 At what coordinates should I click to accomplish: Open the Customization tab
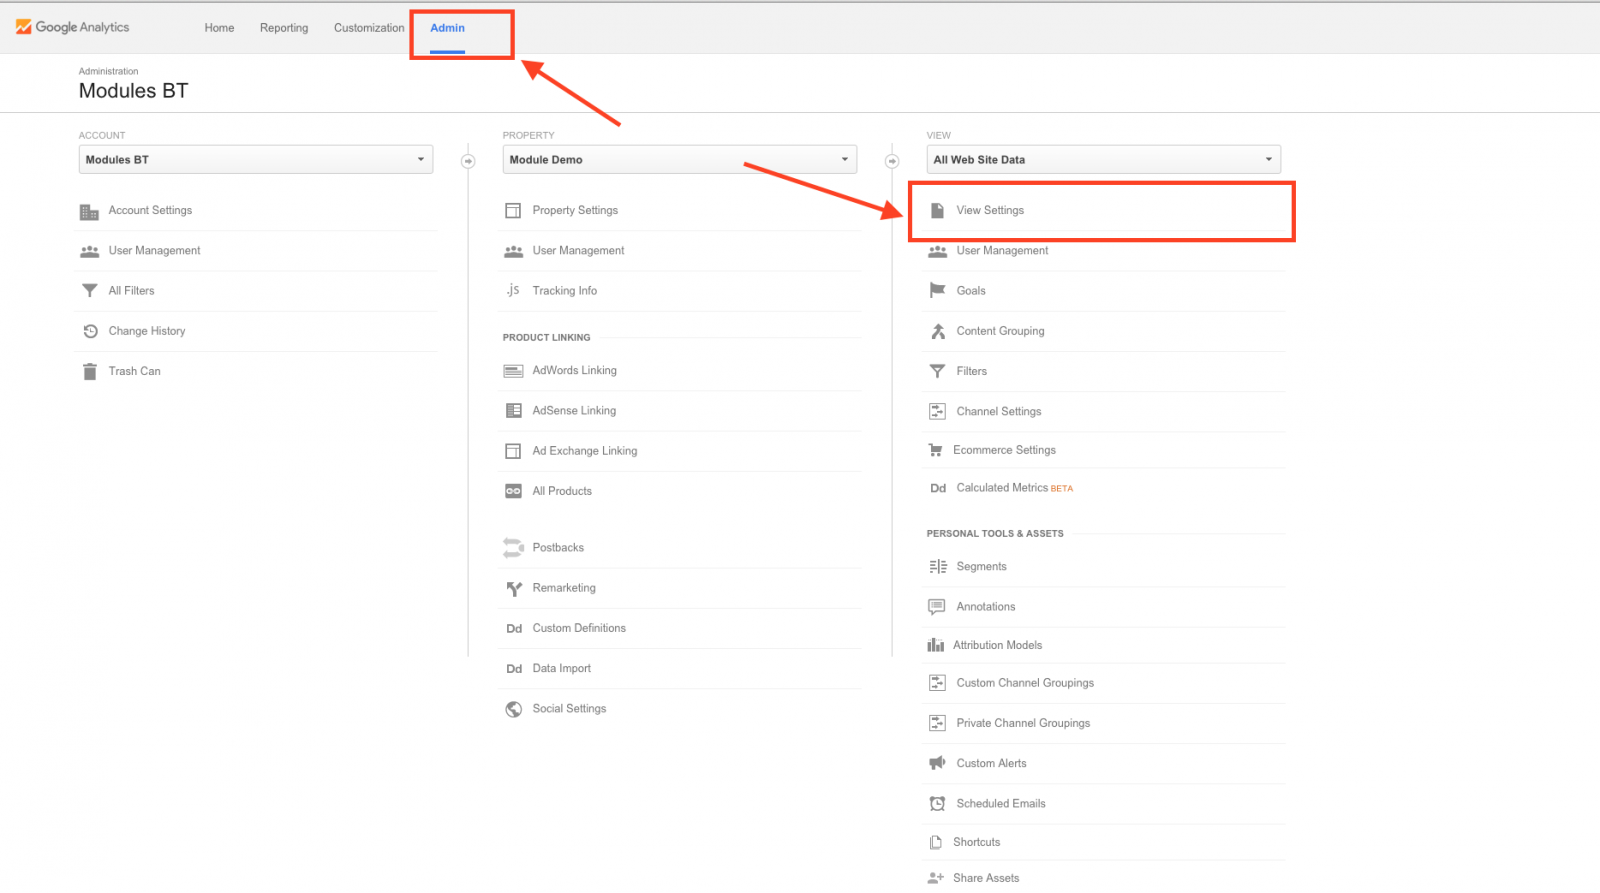tap(369, 28)
